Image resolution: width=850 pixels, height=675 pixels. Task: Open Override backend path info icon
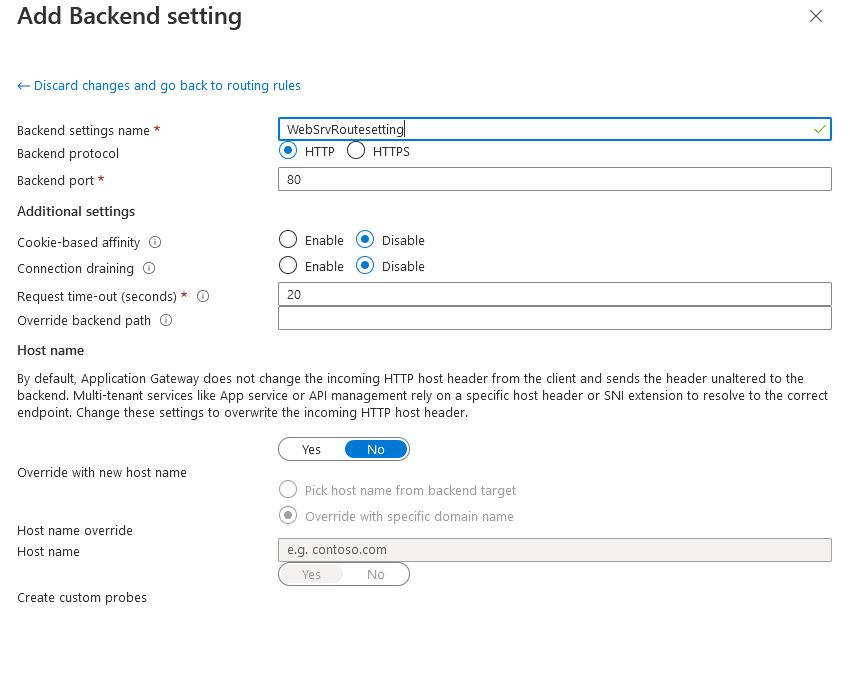166,321
